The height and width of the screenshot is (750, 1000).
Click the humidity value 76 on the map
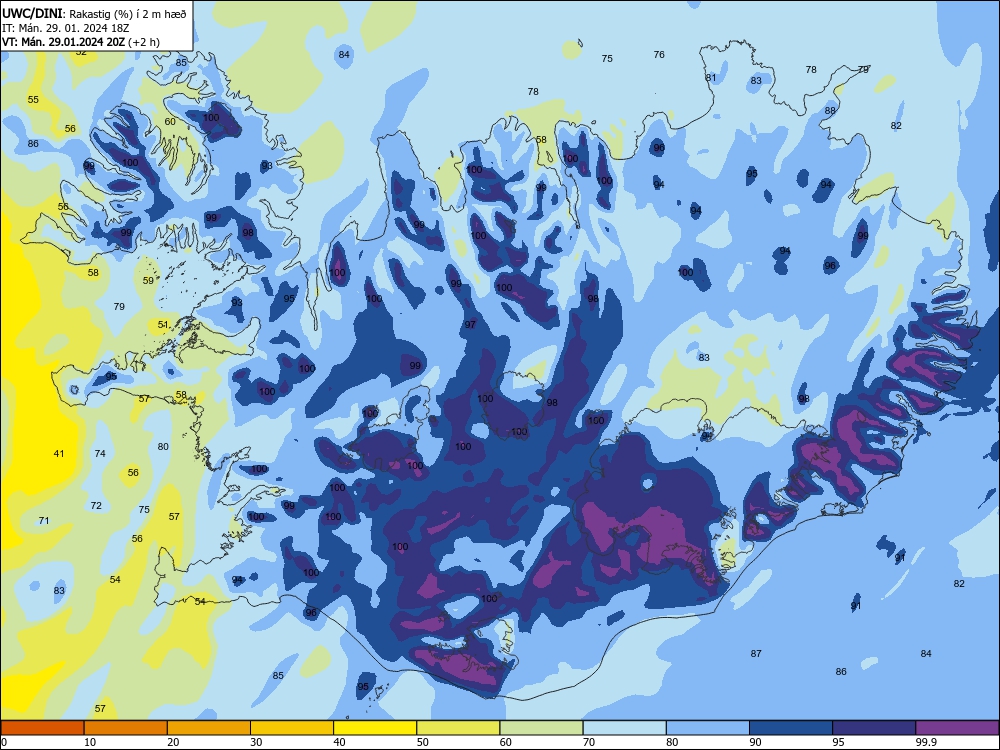coord(659,55)
